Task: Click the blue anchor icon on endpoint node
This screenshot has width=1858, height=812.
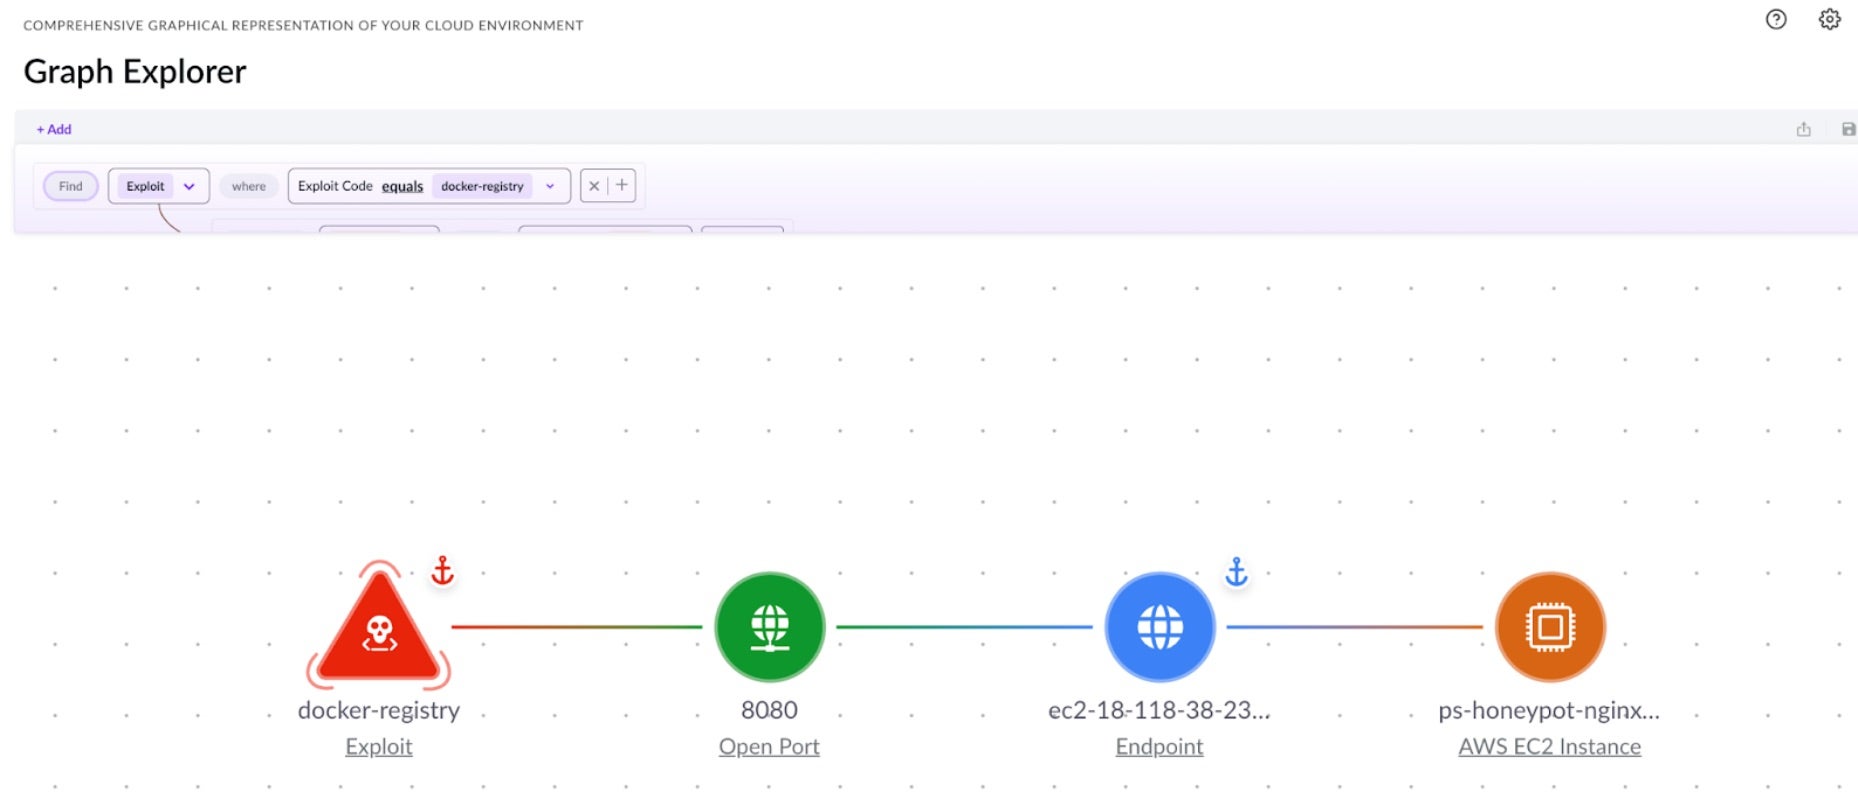Action: [1236, 571]
